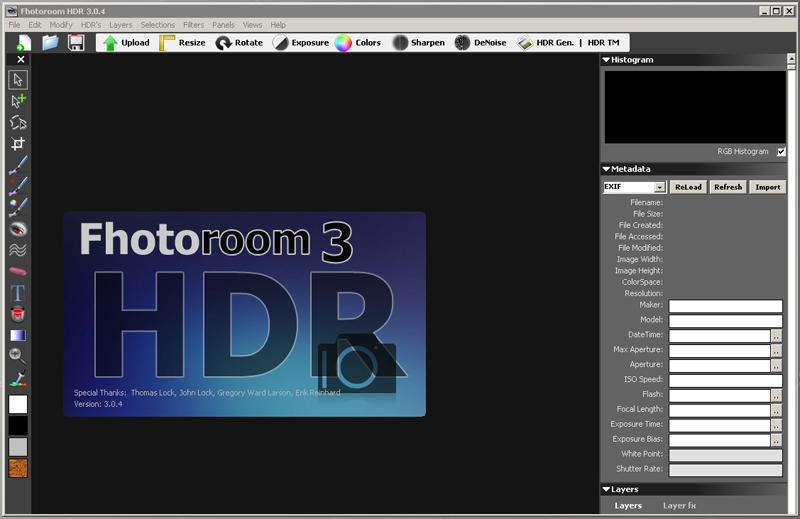This screenshot has width=800, height=519.
Task: Click the ISO Speed input field
Action: click(726, 380)
